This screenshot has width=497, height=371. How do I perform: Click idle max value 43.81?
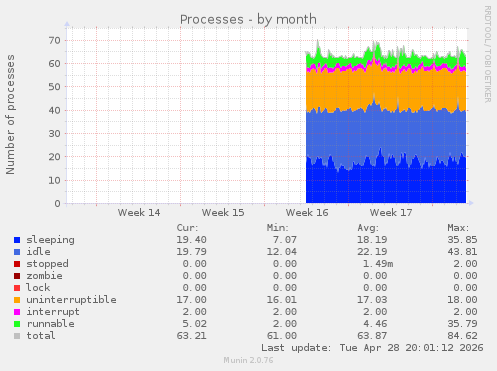462,252
